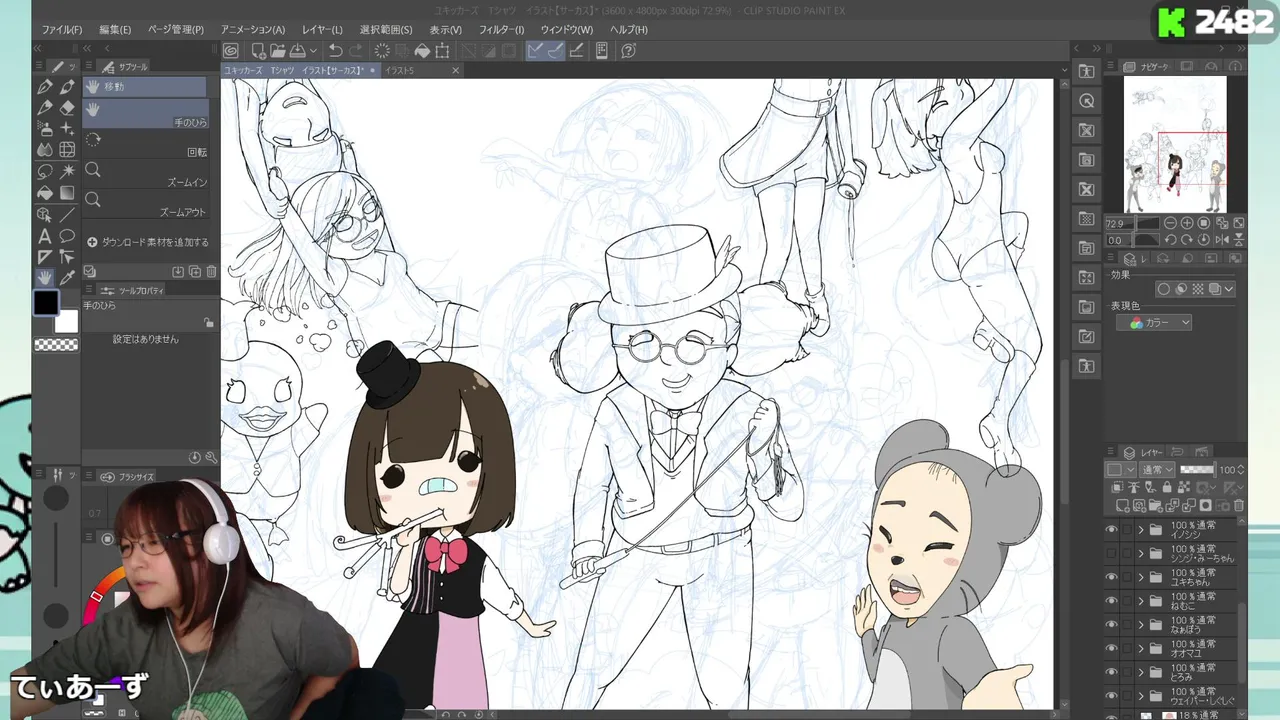
Task: Hide the ウェイバー・しぐしぐ layer folder
Action: [1111, 697]
